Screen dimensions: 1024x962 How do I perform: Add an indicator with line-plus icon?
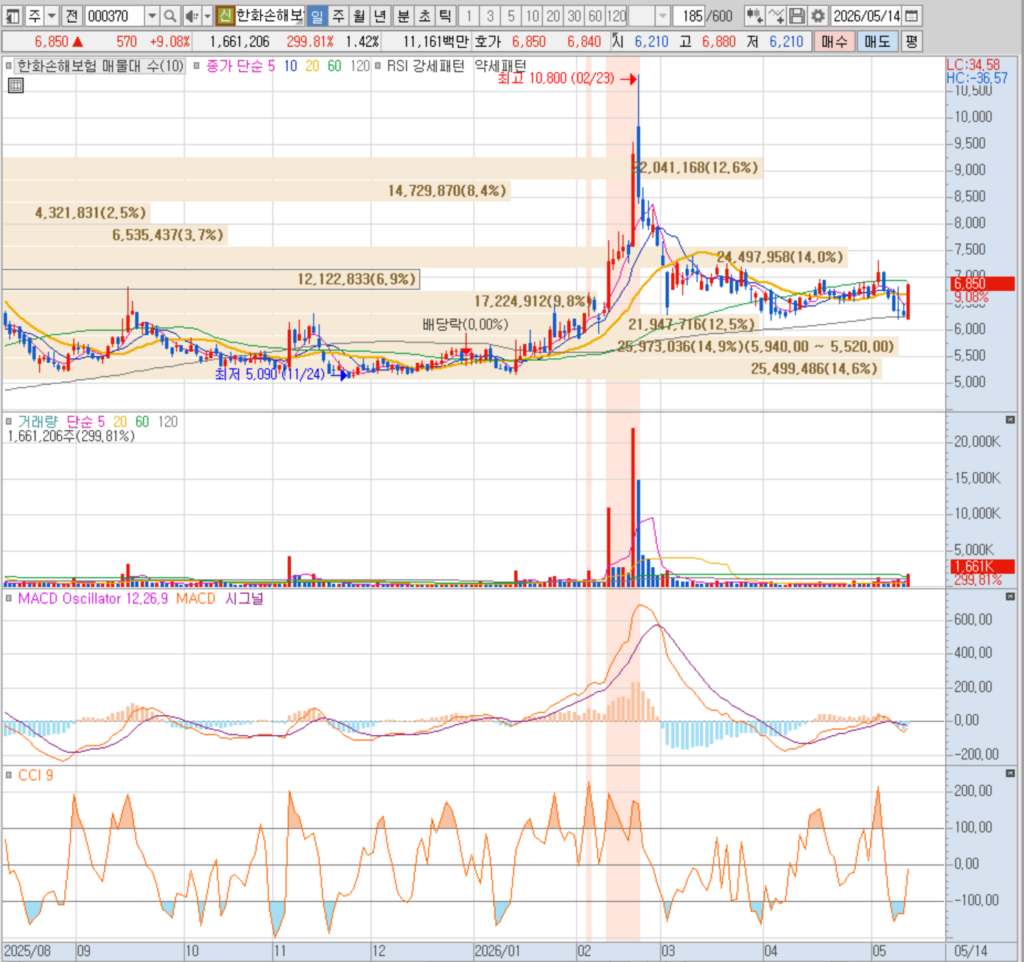776,16
